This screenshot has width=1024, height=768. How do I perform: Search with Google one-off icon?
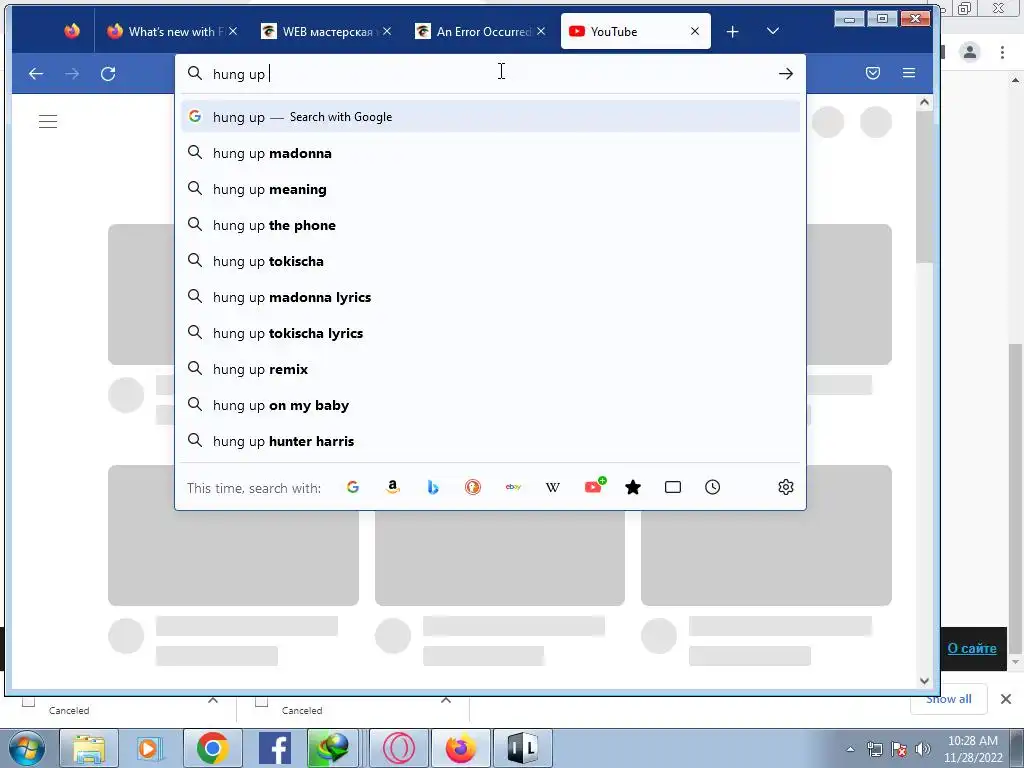point(353,487)
